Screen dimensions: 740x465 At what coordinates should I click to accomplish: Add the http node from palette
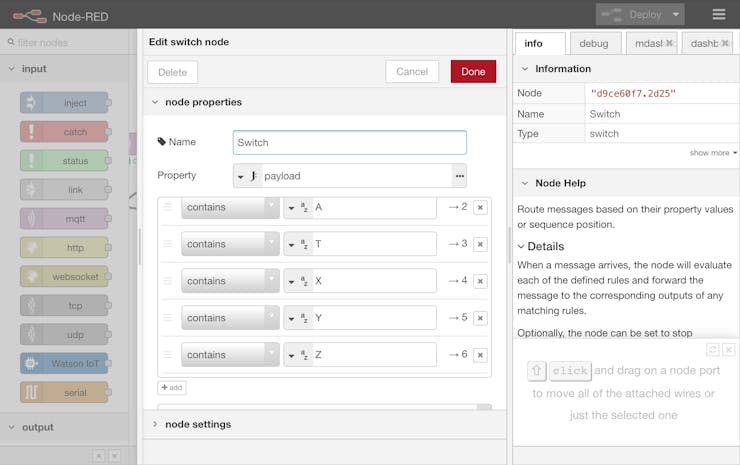click(x=64, y=248)
